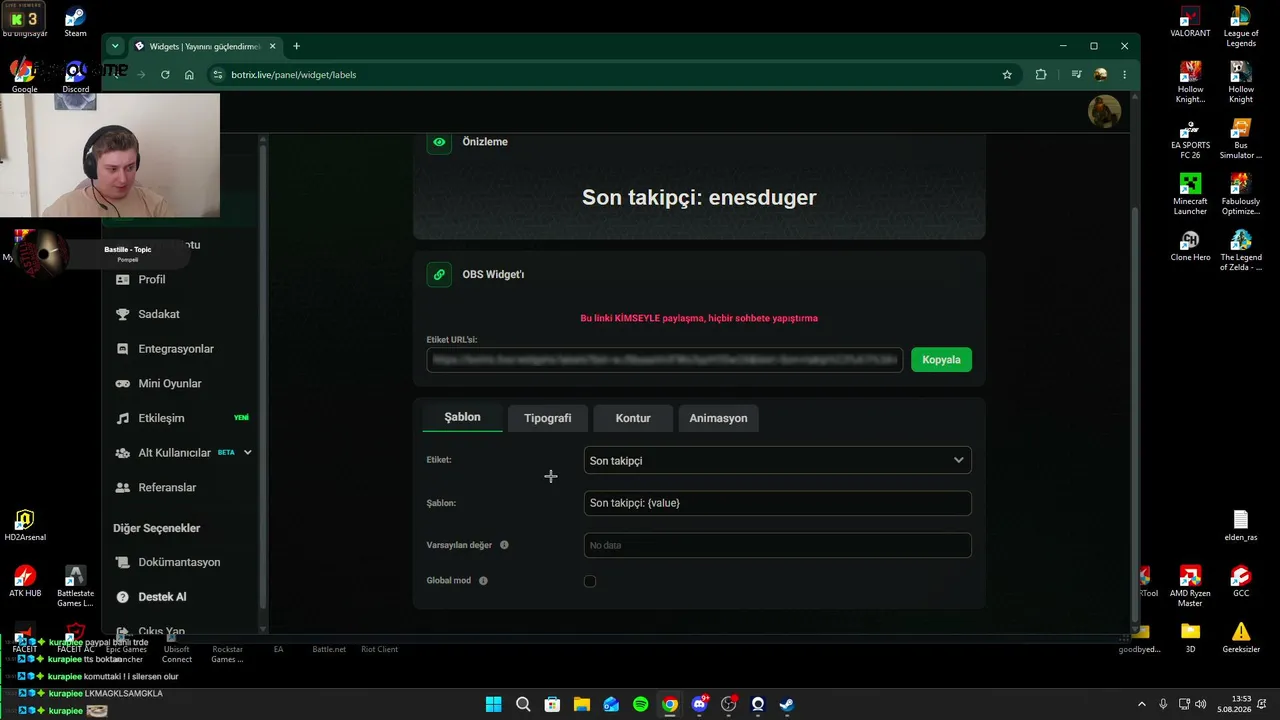The width and height of the screenshot is (1280, 720).
Task: Click the Varsayılan değer input field
Action: click(777, 545)
